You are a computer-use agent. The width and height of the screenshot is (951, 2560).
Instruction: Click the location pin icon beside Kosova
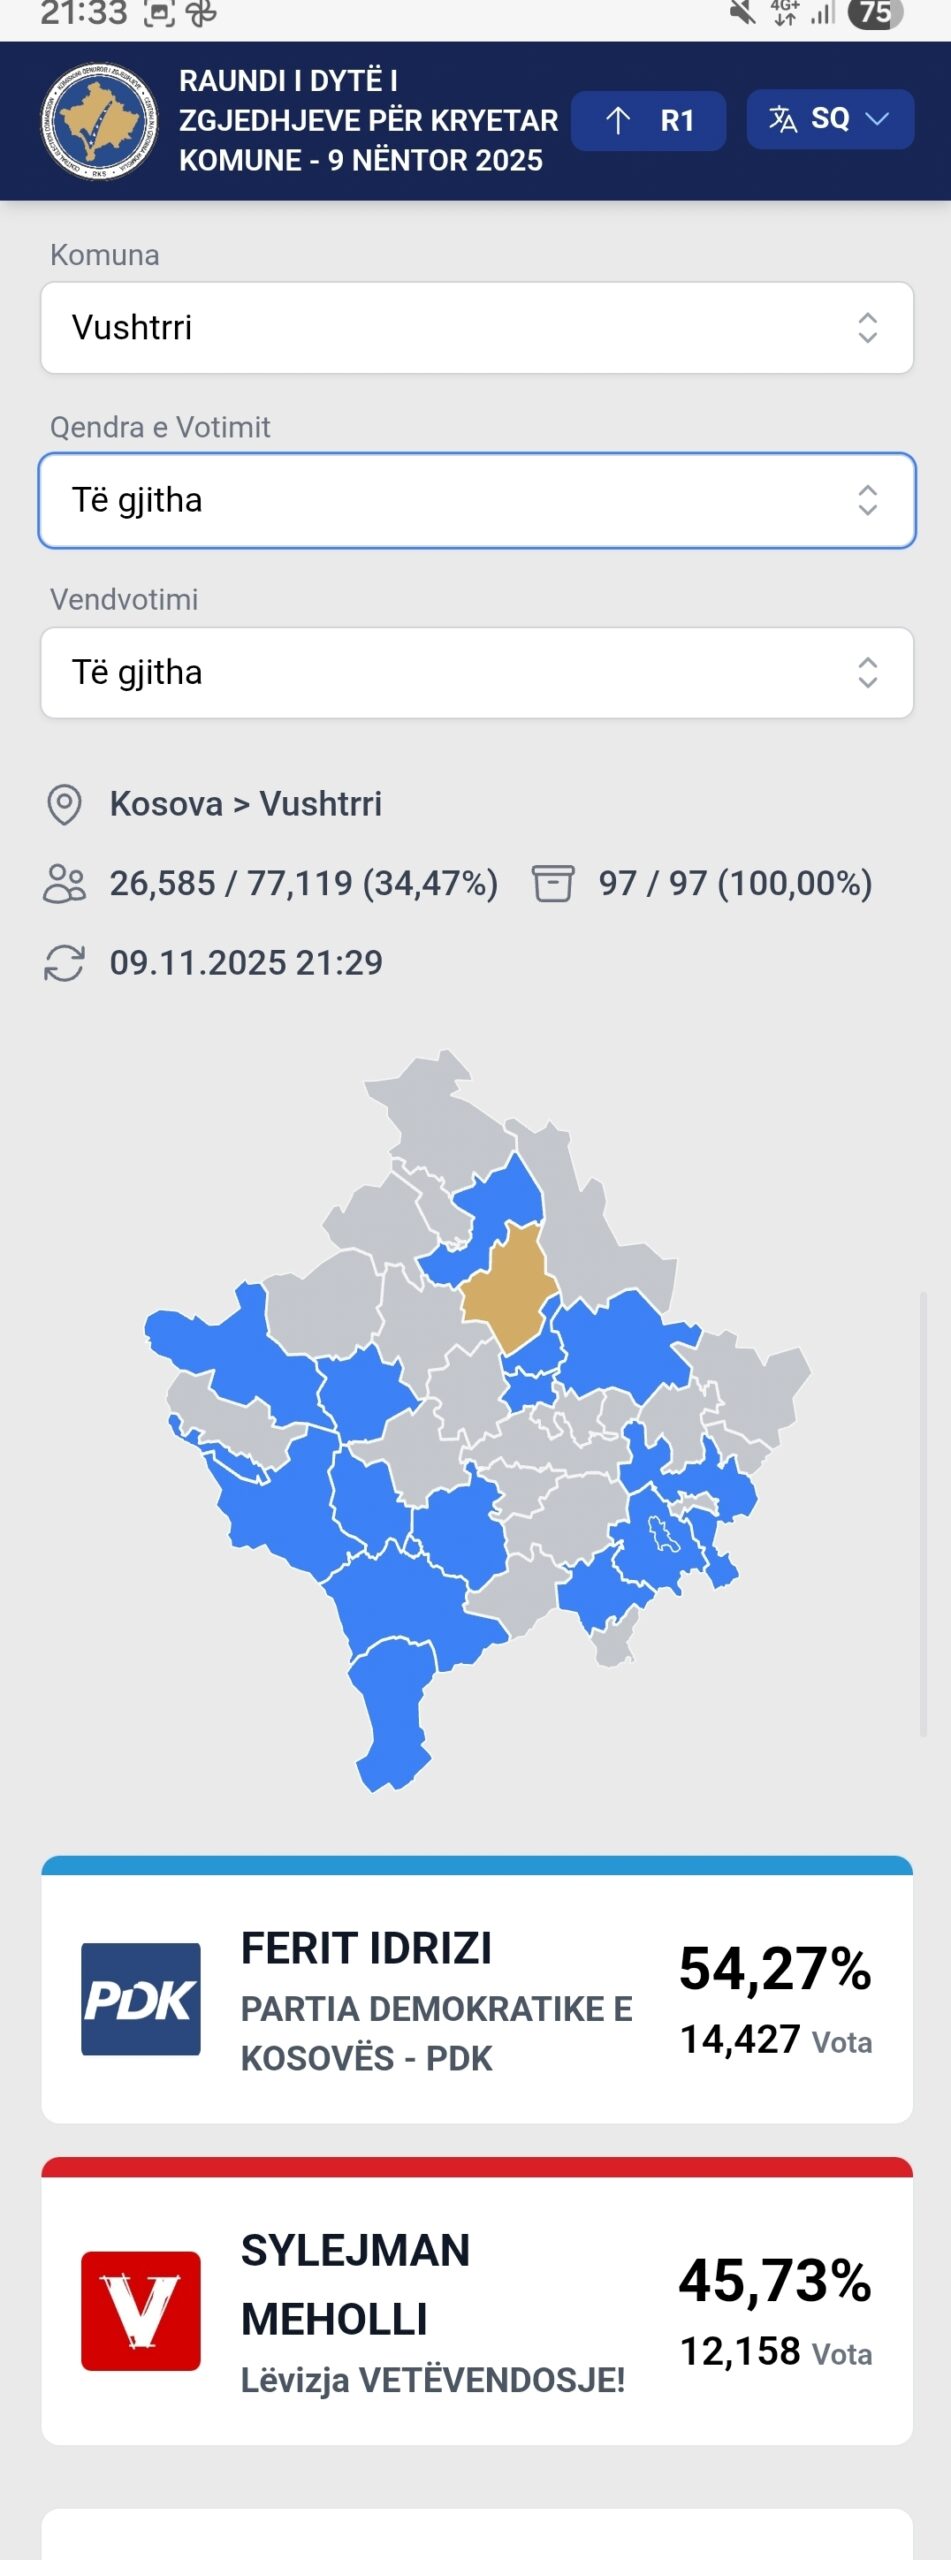(65, 805)
